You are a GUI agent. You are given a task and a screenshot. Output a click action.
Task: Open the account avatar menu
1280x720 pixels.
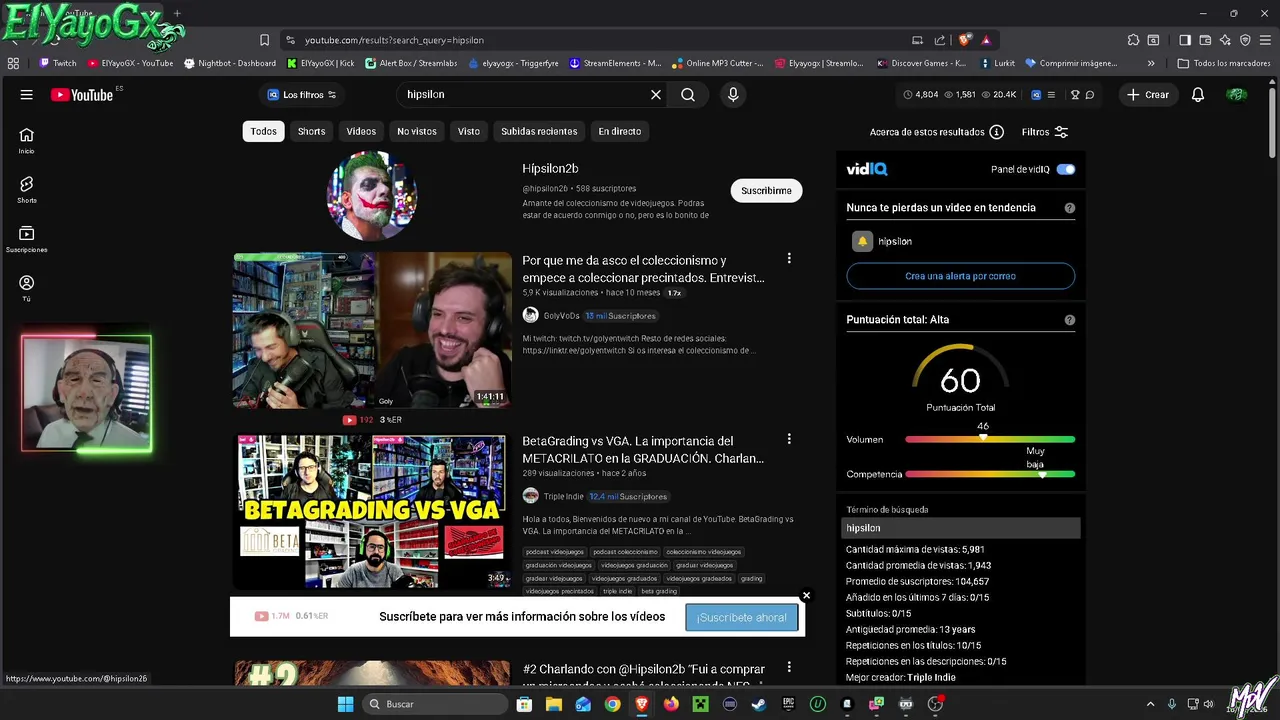(1237, 94)
